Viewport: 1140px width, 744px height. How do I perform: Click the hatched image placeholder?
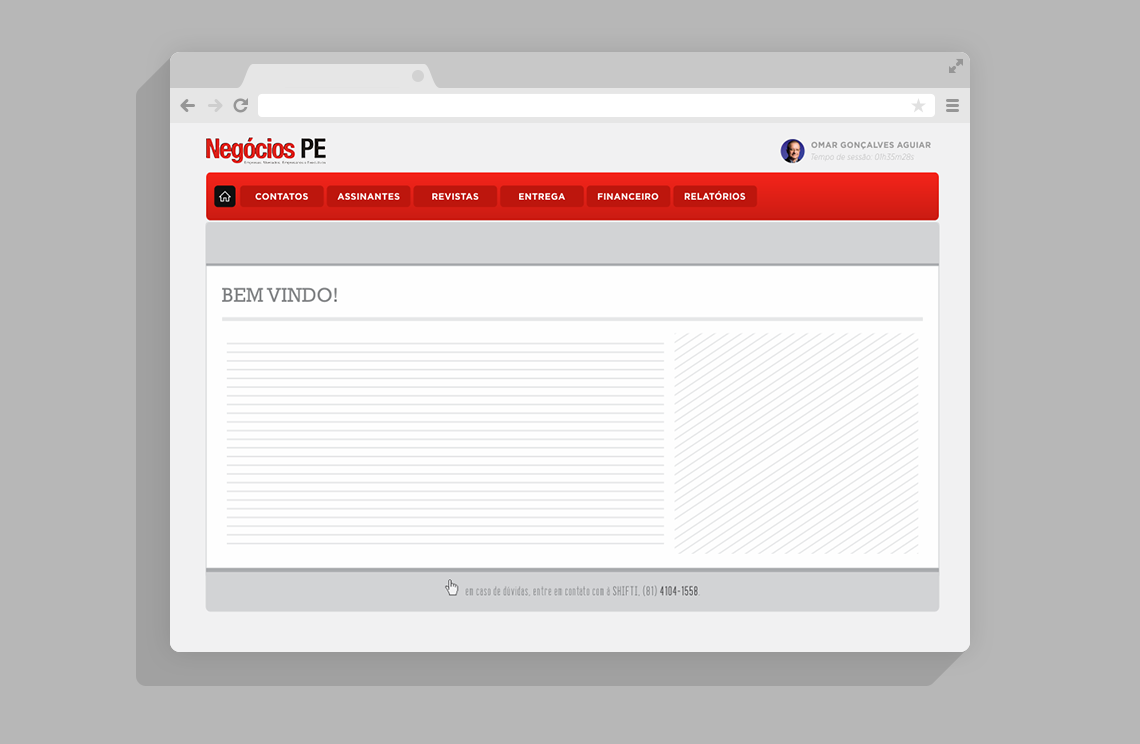[796, 443]
